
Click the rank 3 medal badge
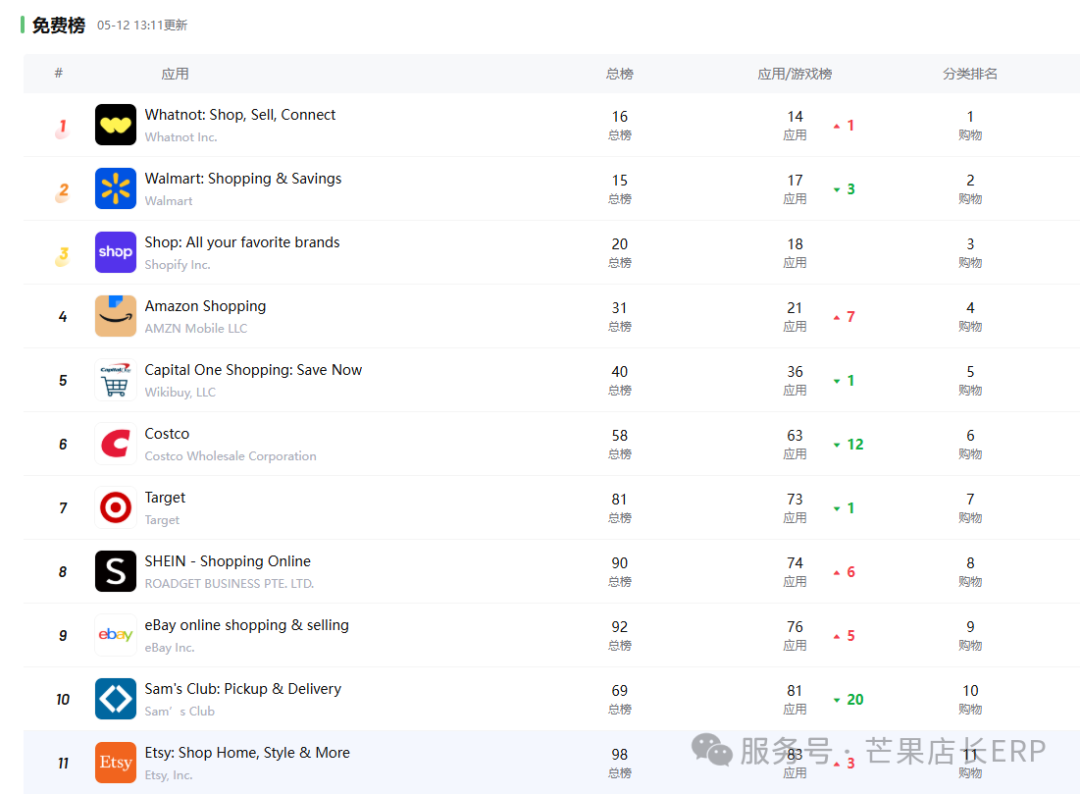coord(63,255)
